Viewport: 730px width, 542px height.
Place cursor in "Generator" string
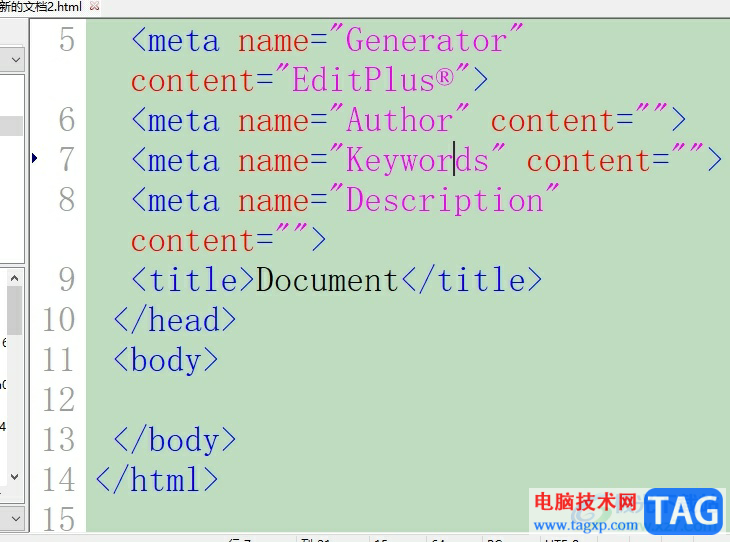(426, 40)
